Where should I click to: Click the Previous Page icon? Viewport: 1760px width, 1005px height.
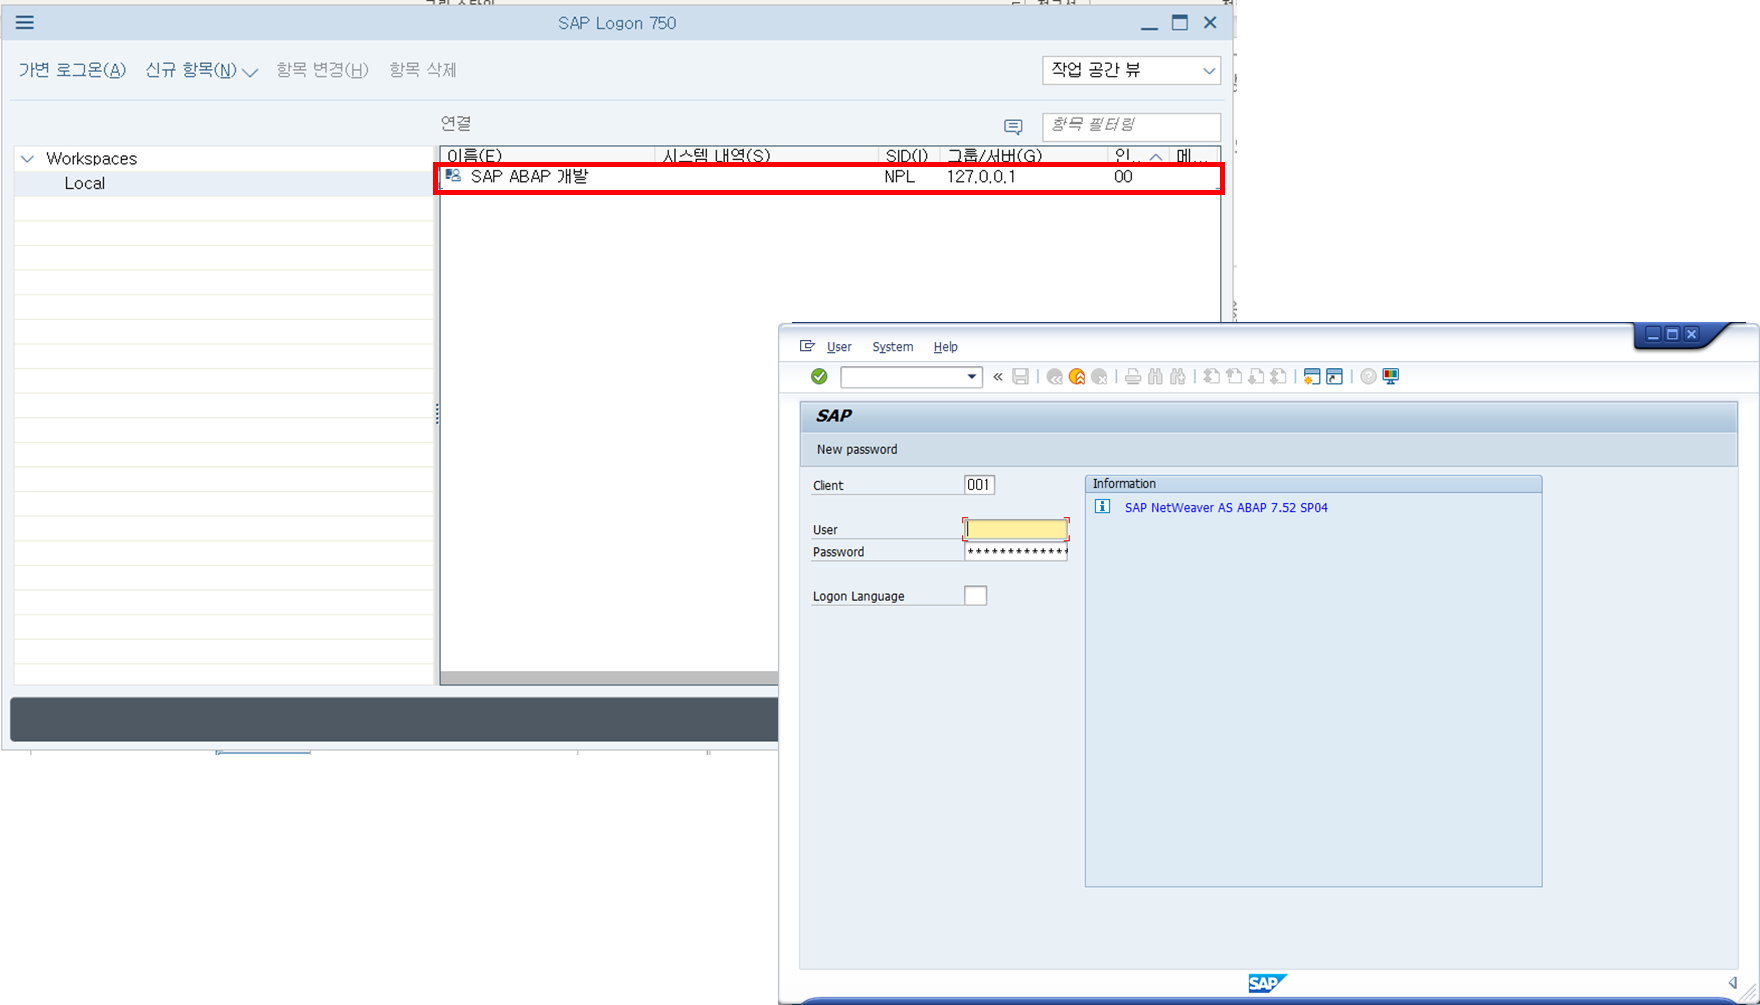pos(1234,376)
